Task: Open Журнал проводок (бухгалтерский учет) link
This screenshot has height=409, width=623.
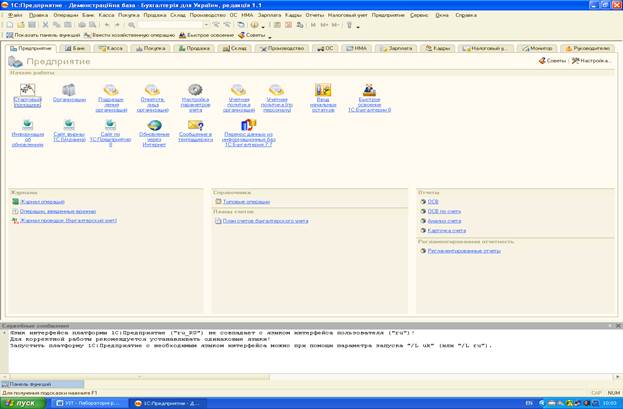Action: click(68, 221)
